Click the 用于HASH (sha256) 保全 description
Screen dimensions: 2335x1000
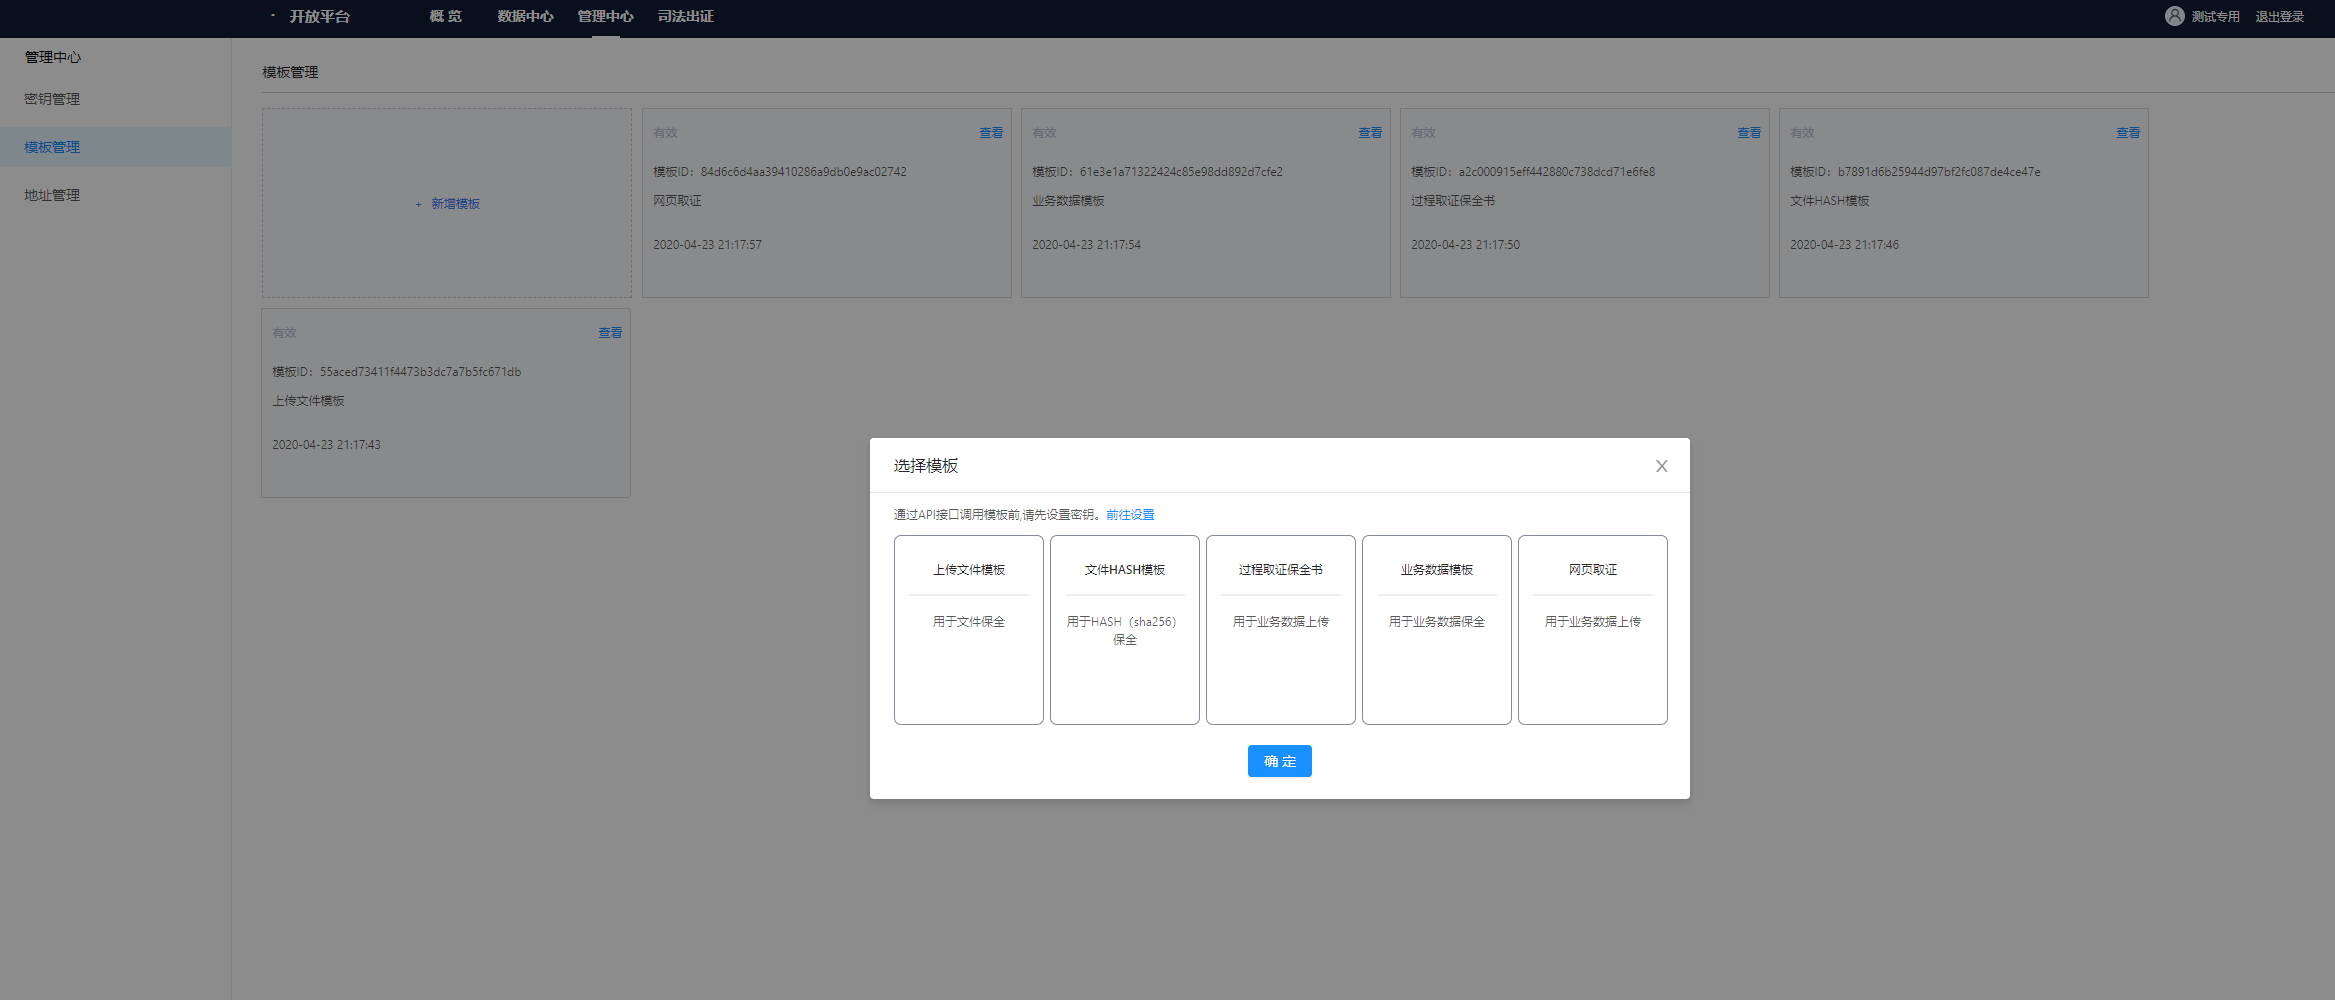pyautogui.click(x=1124, y=631)
